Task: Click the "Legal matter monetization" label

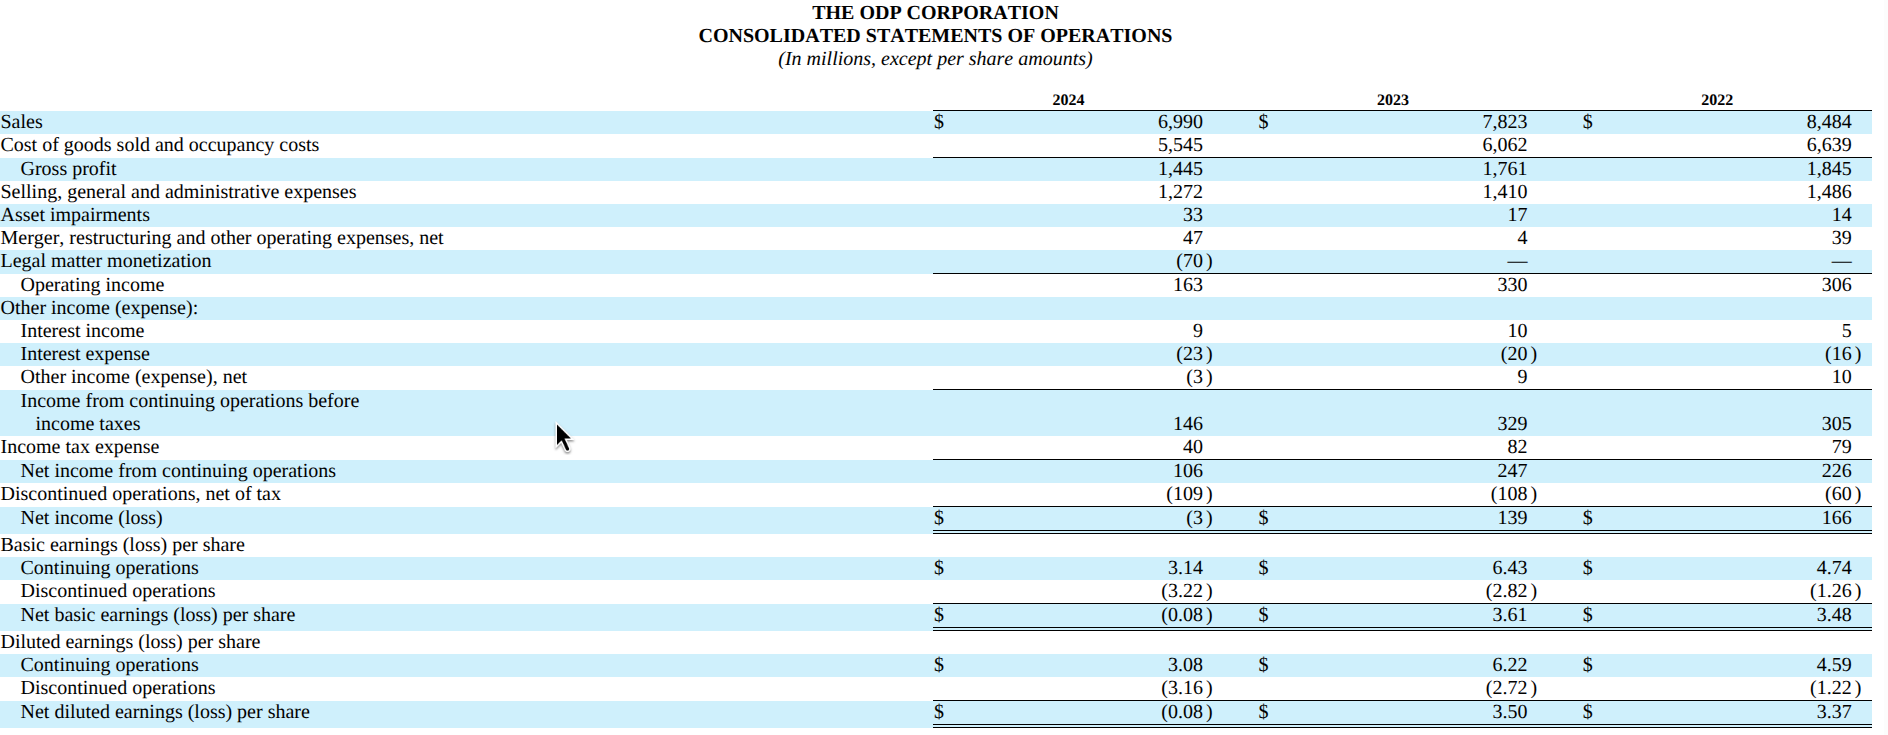Action: pos(106,261)
